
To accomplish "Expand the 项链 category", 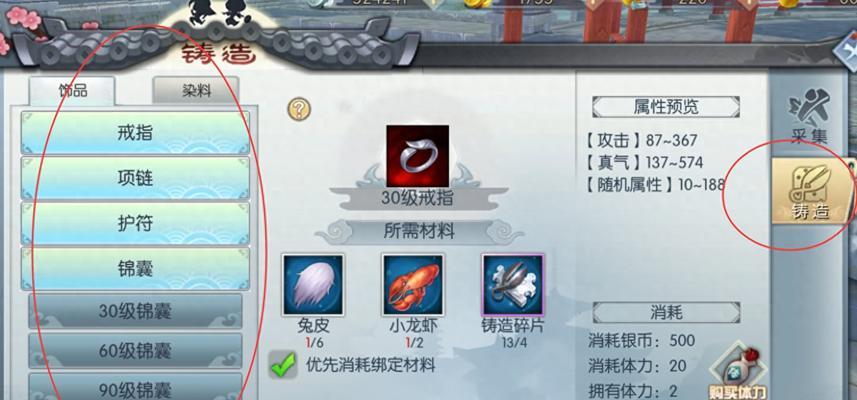I will (135, 178).
